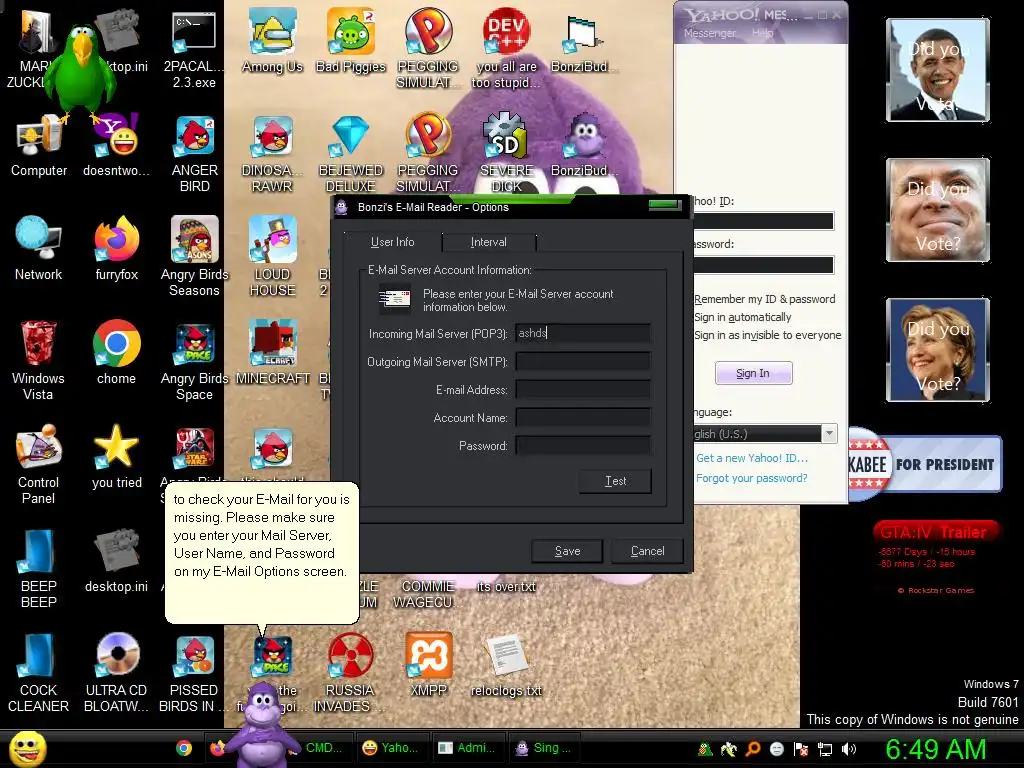This screenshot has width=1024, height=768.
Task: Click the smiley Start button
Action: (x=27, y=749)
